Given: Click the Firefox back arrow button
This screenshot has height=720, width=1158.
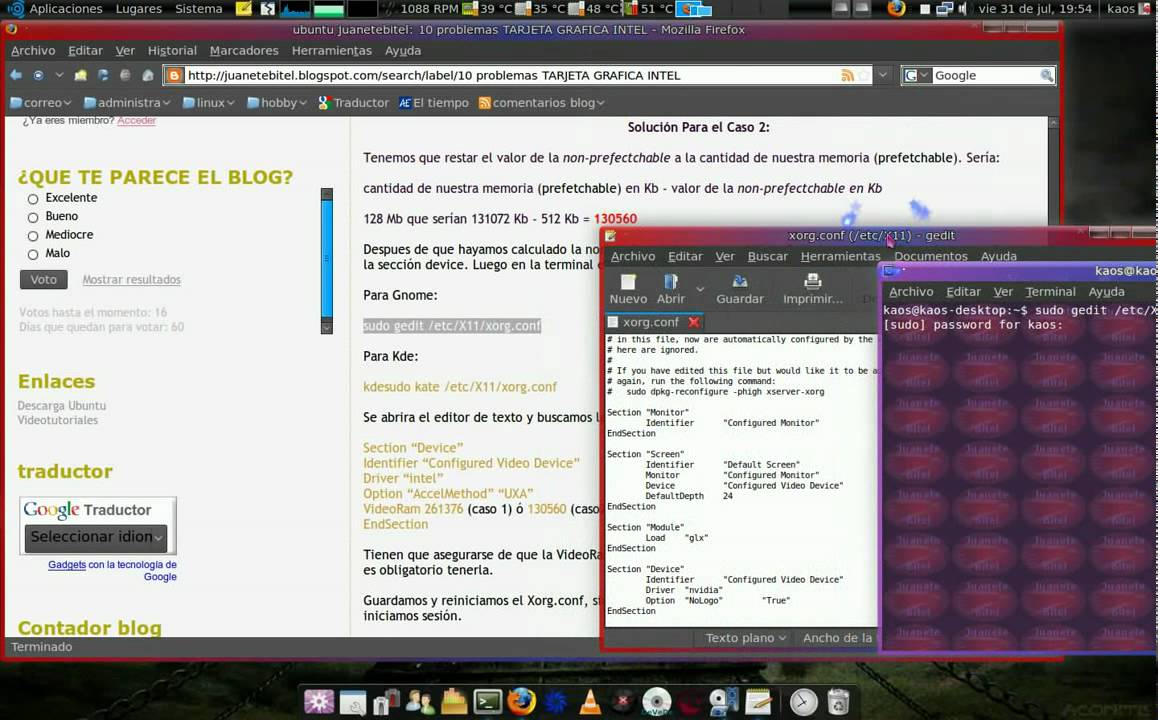Looking at the screenshot, I should pos(16,75).
